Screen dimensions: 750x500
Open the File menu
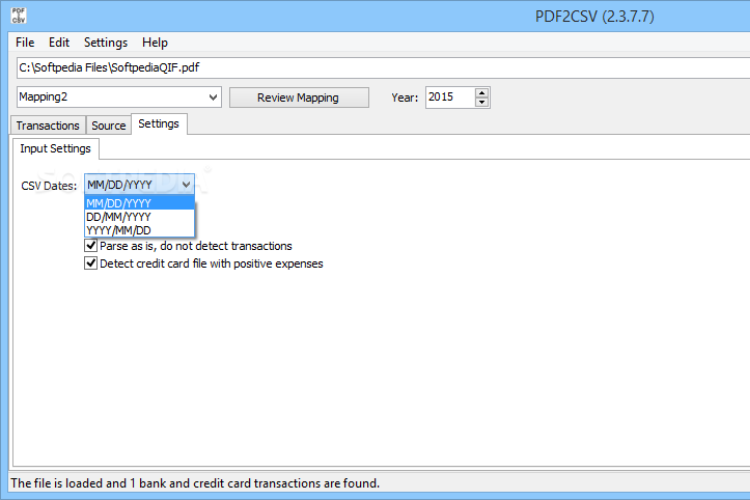tap(25, 43)
